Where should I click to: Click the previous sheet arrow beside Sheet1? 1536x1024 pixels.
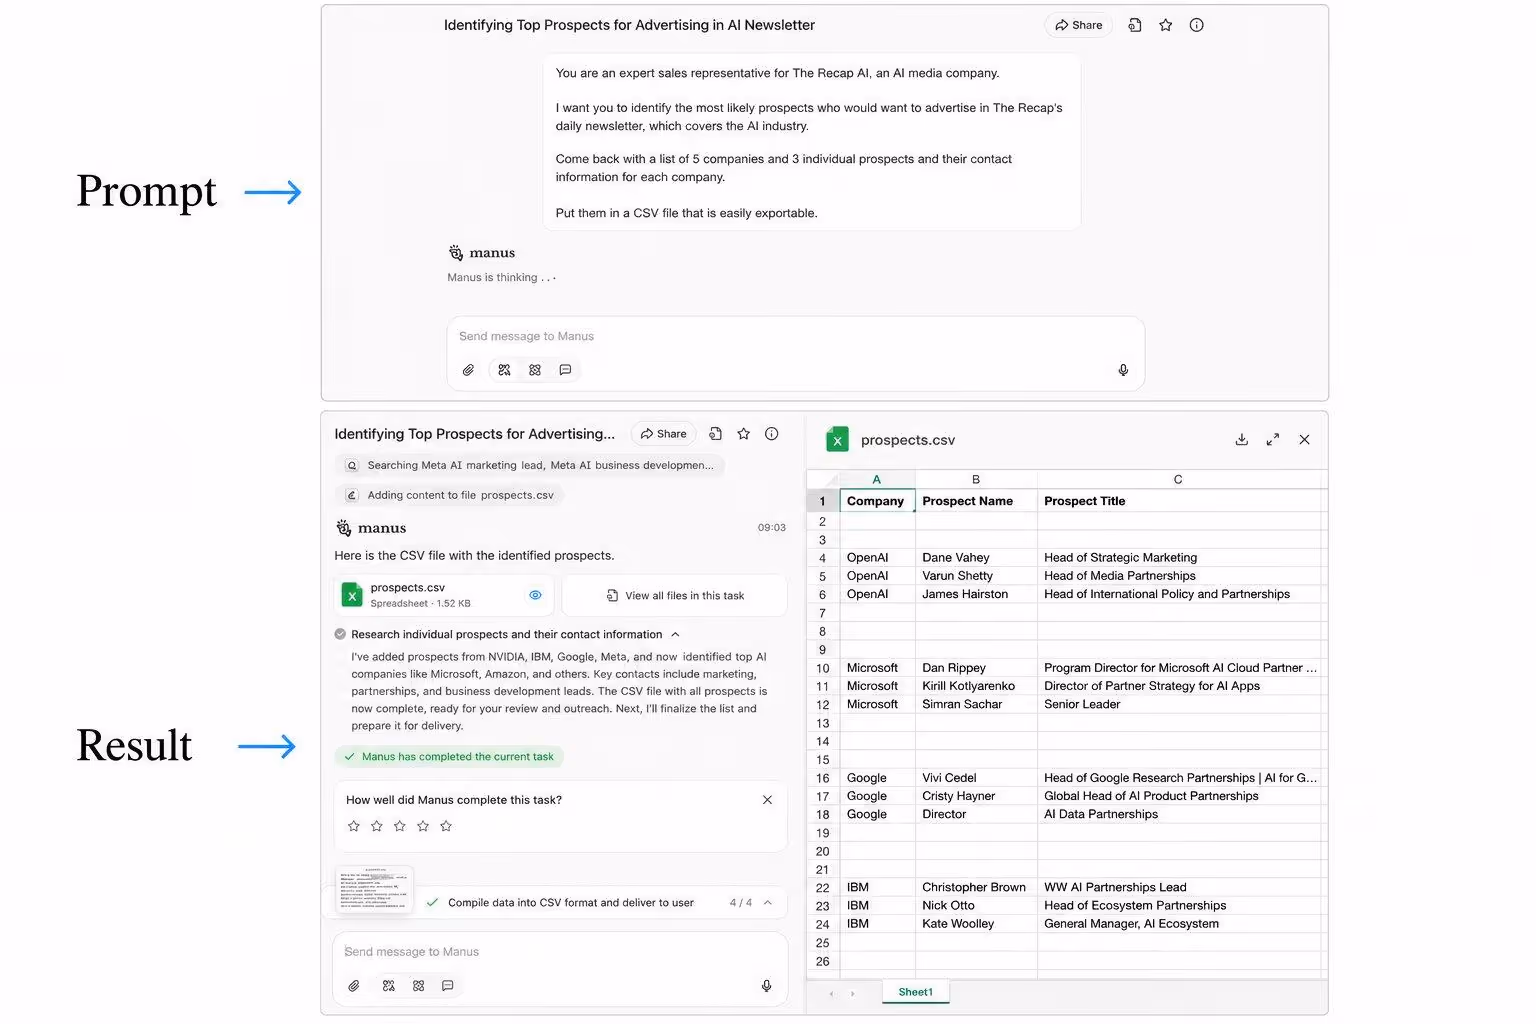tap(832, 993)
